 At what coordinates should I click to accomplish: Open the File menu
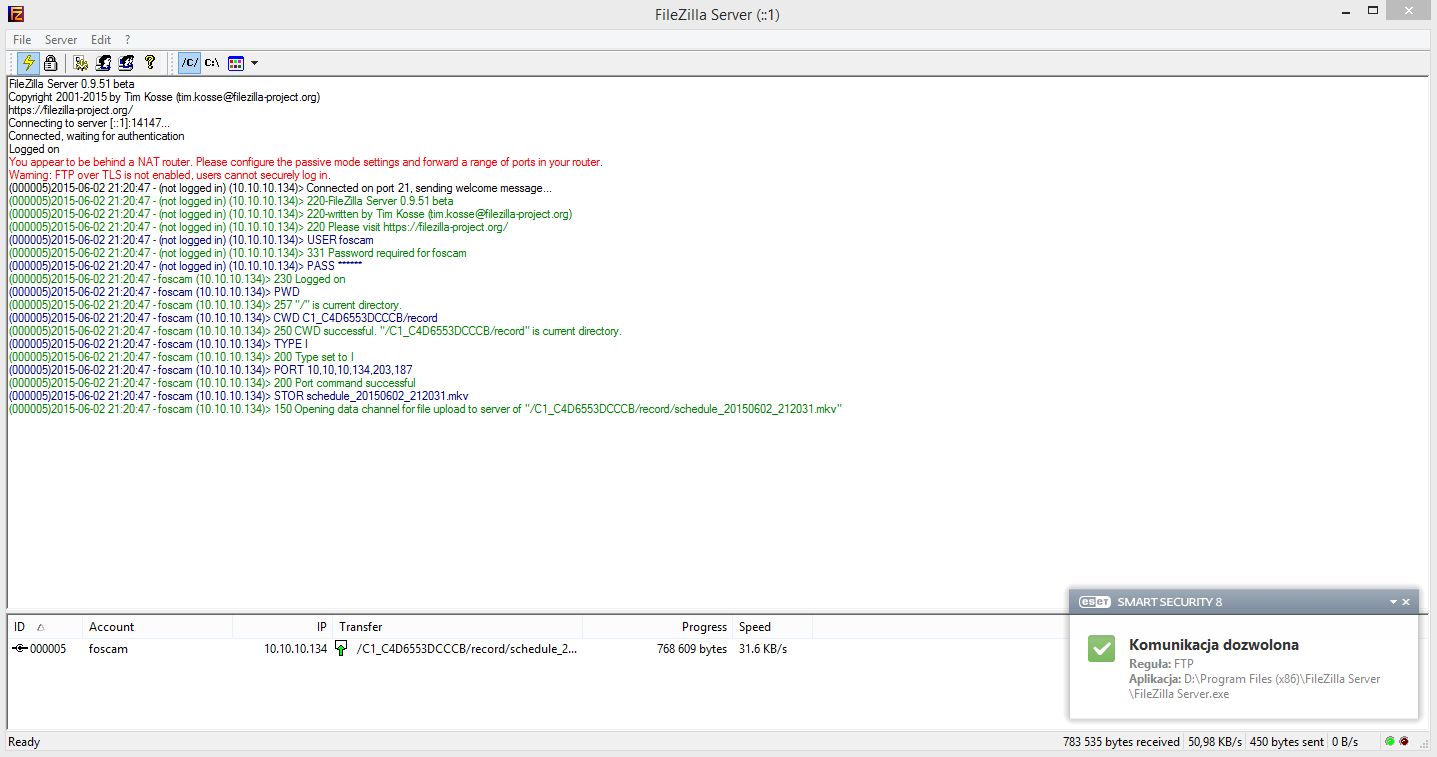coord(22,40)
